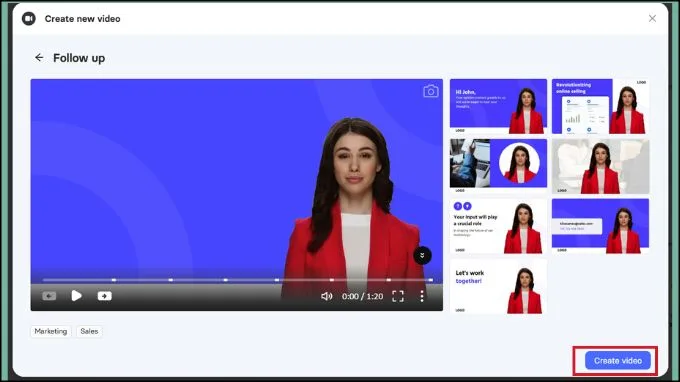Select the Sales tag
The width and height of the screenshot is (680, 382).
pos(89,331)
